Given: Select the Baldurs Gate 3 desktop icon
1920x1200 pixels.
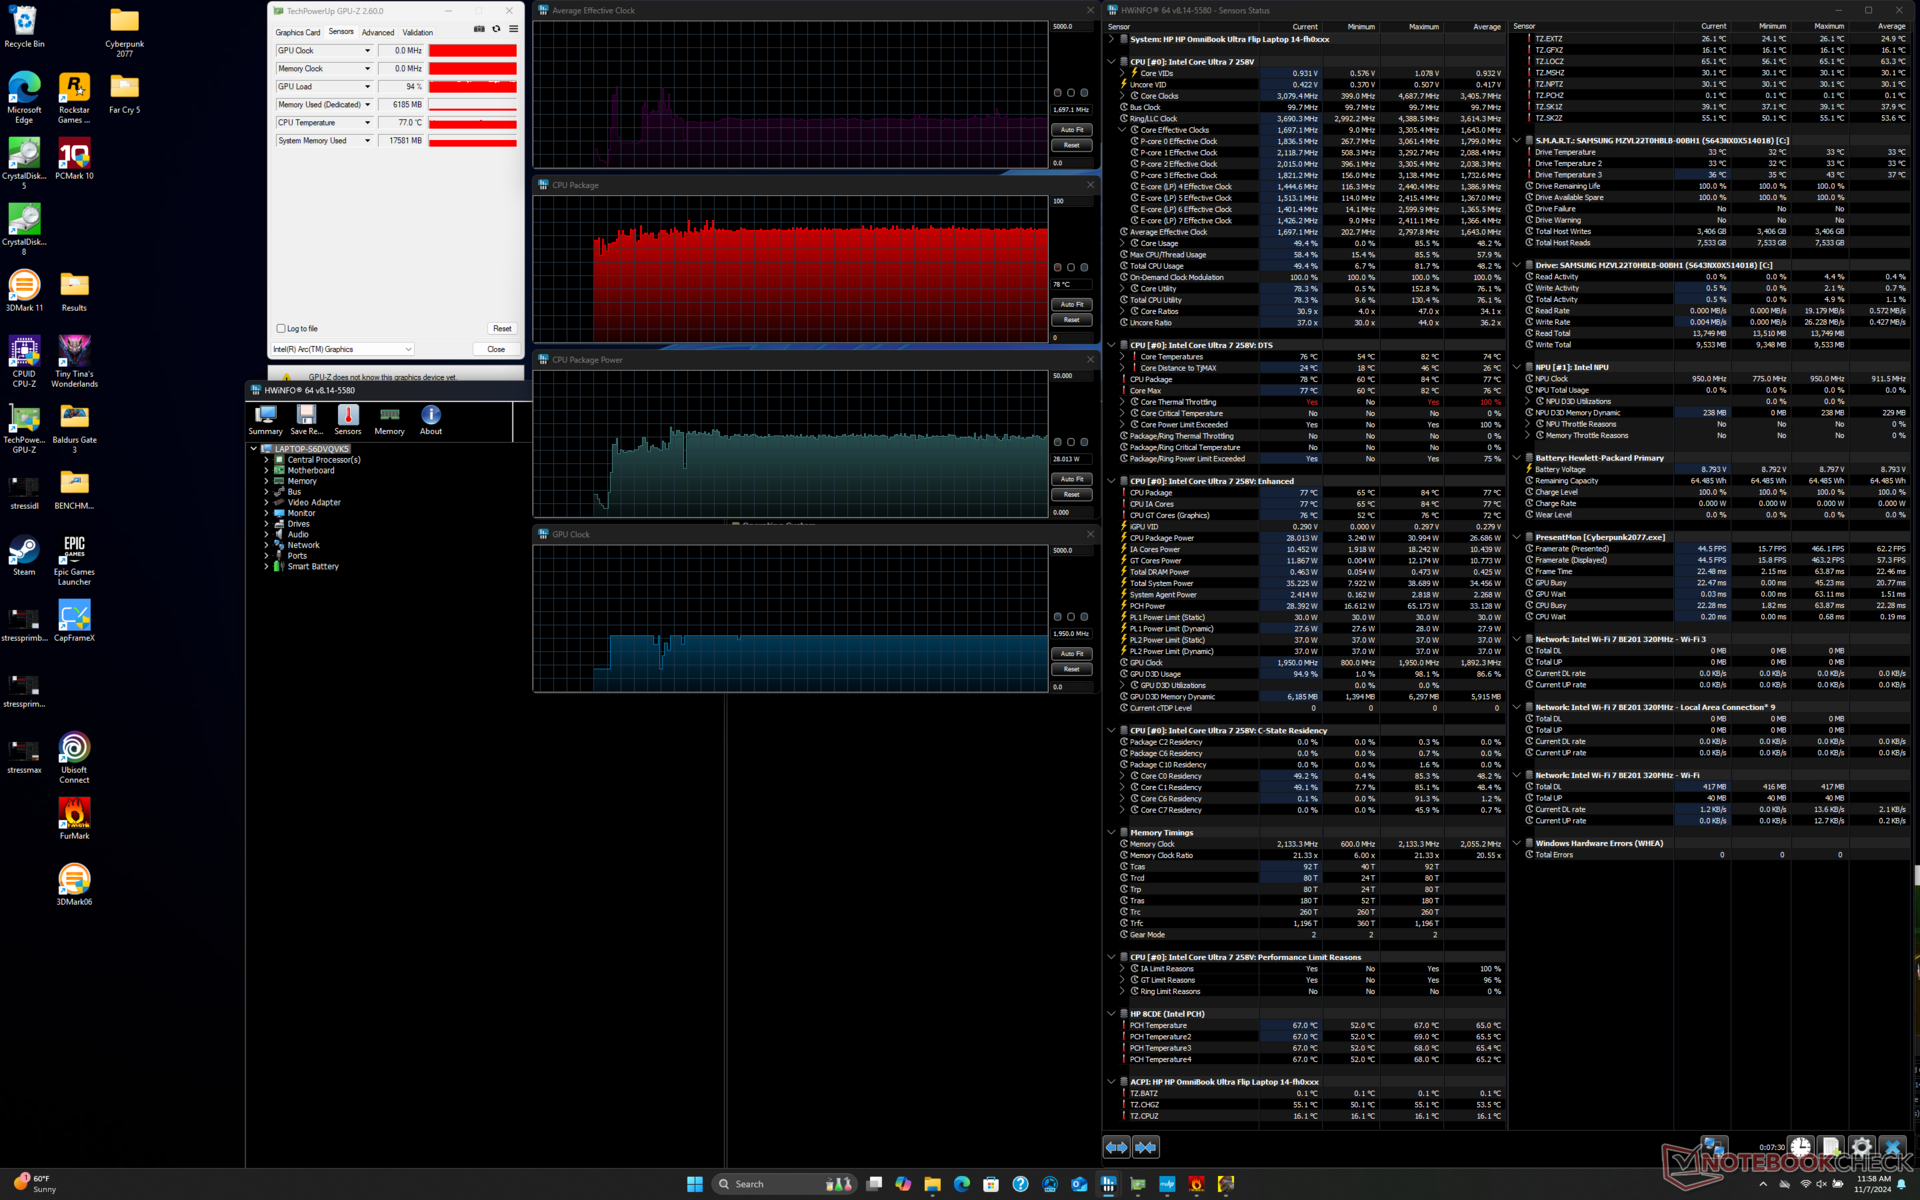Looking at the screenshot, I should 74,428.
